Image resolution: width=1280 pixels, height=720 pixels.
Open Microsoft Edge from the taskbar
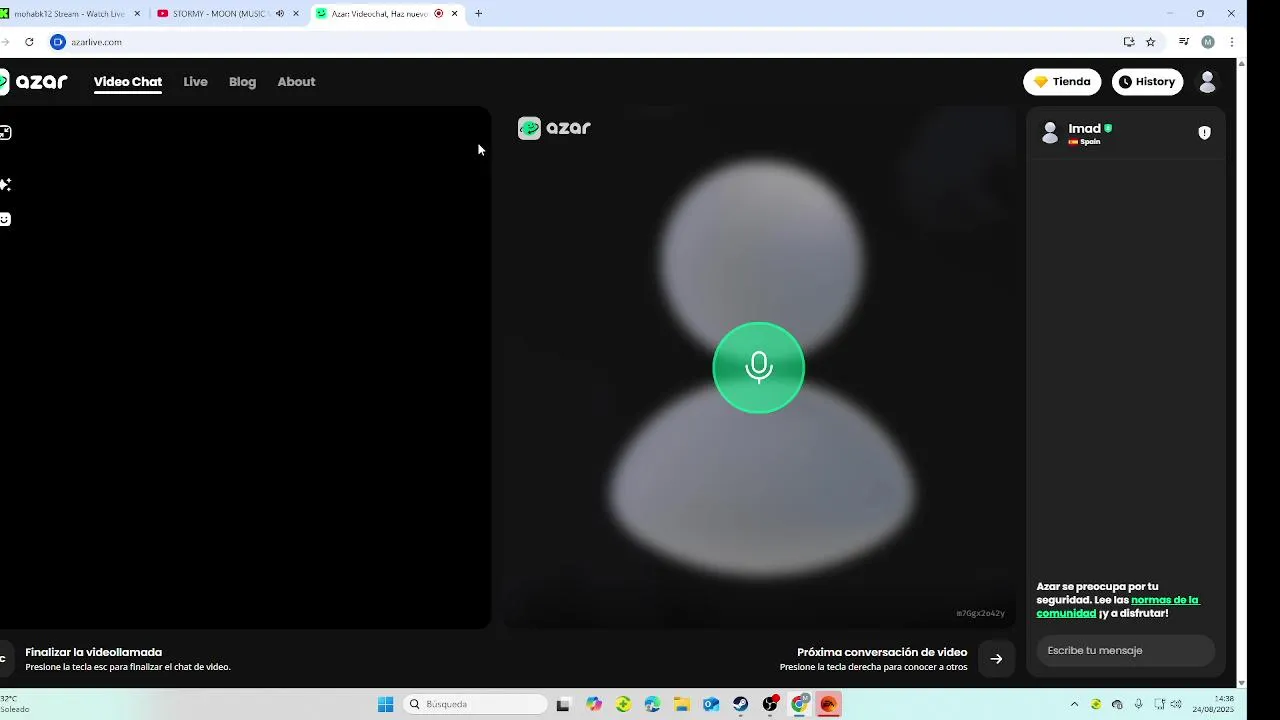[x=653, y=704]
